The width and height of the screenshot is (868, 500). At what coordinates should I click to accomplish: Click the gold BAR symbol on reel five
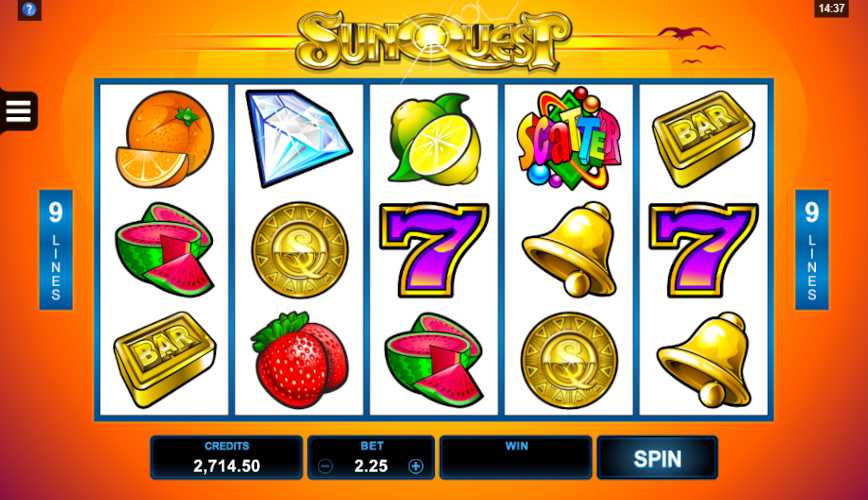click(x=704, y=138)
